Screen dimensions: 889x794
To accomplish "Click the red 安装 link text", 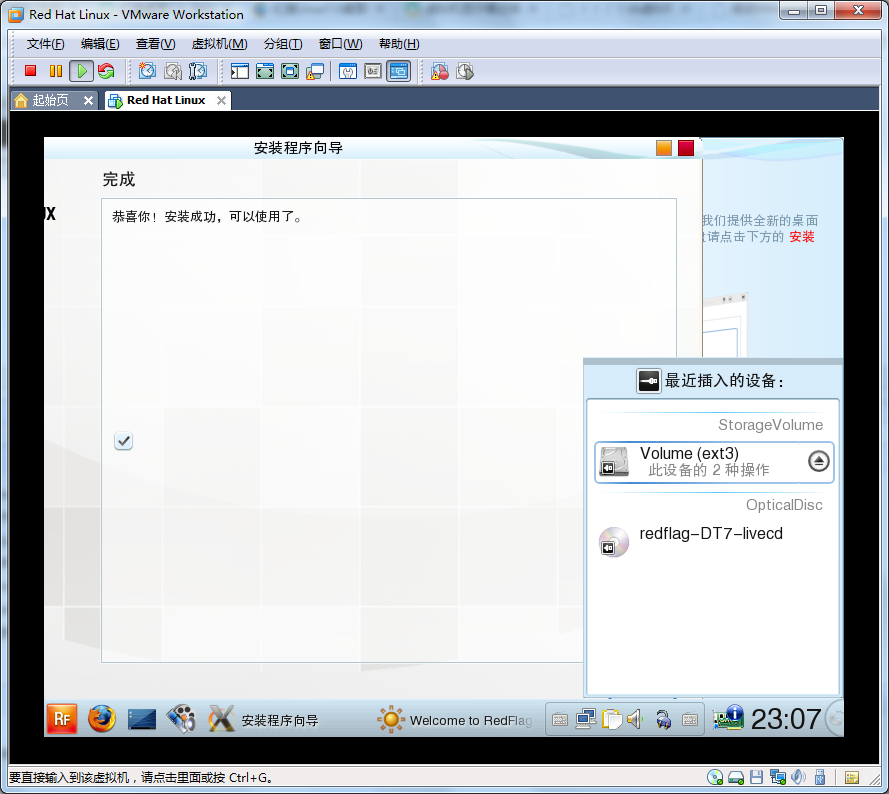I will click(802, 236).
